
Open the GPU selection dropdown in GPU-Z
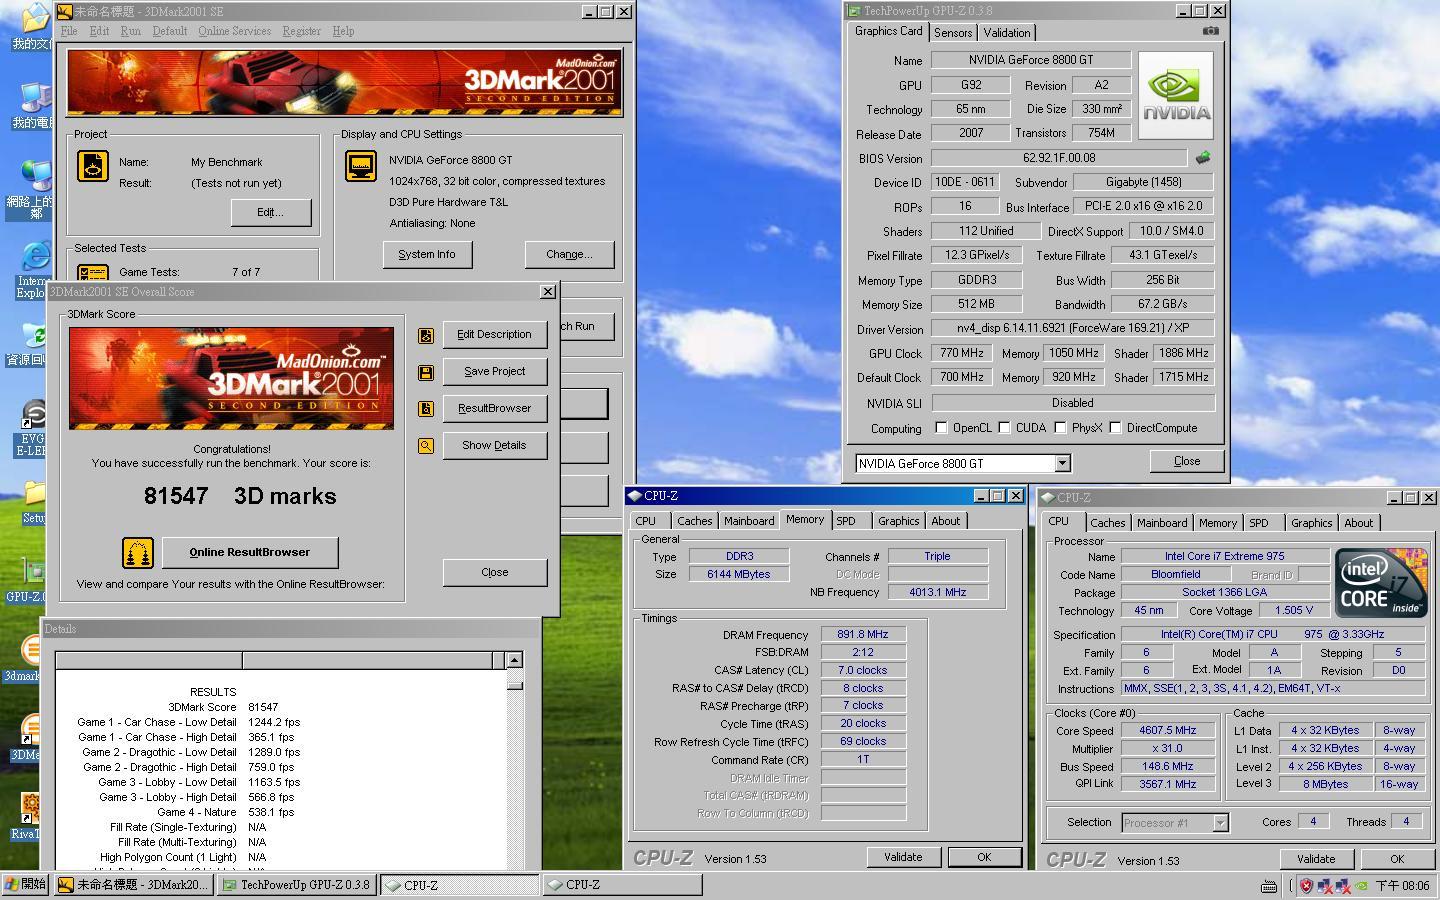click(1062, 463)
